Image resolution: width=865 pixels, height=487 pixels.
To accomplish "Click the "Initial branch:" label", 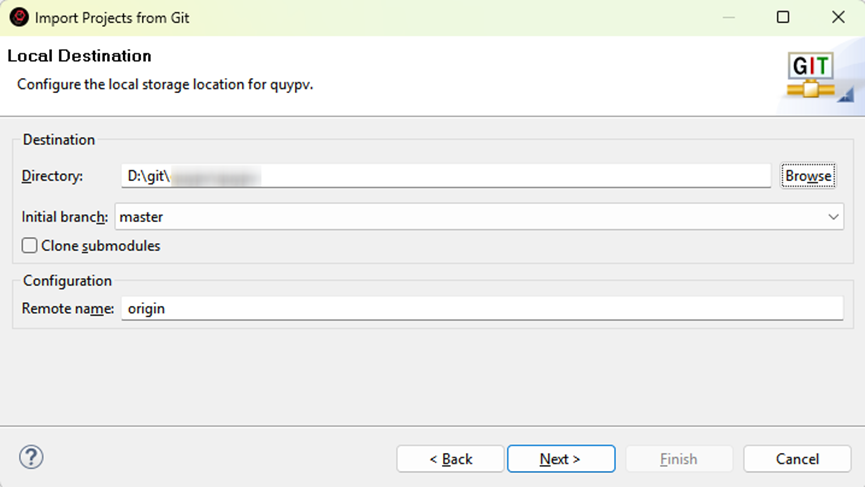I will coord(64,217).
